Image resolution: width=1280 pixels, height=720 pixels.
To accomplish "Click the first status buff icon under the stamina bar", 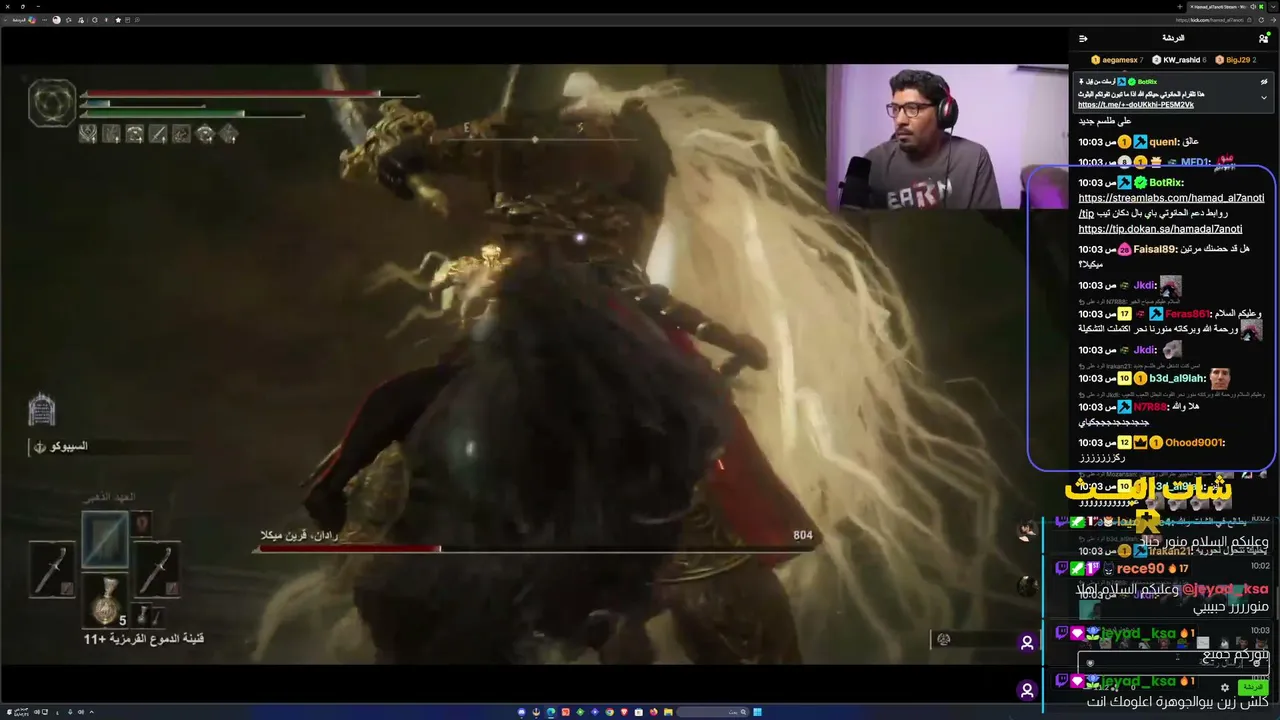I will click(x=88, y=134).
